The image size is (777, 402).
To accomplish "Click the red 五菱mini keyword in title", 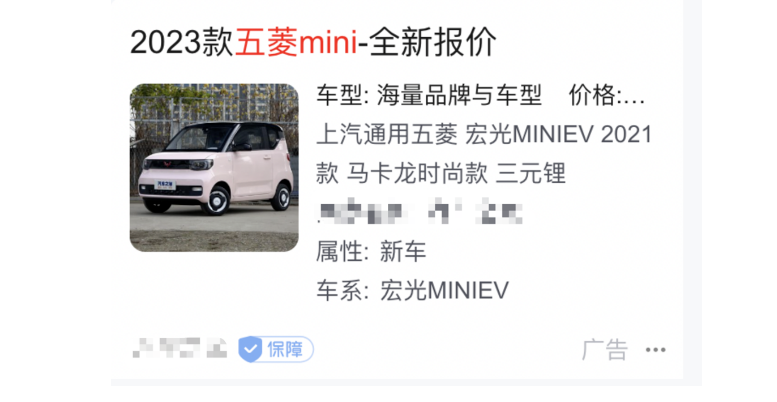I will 296,42.
